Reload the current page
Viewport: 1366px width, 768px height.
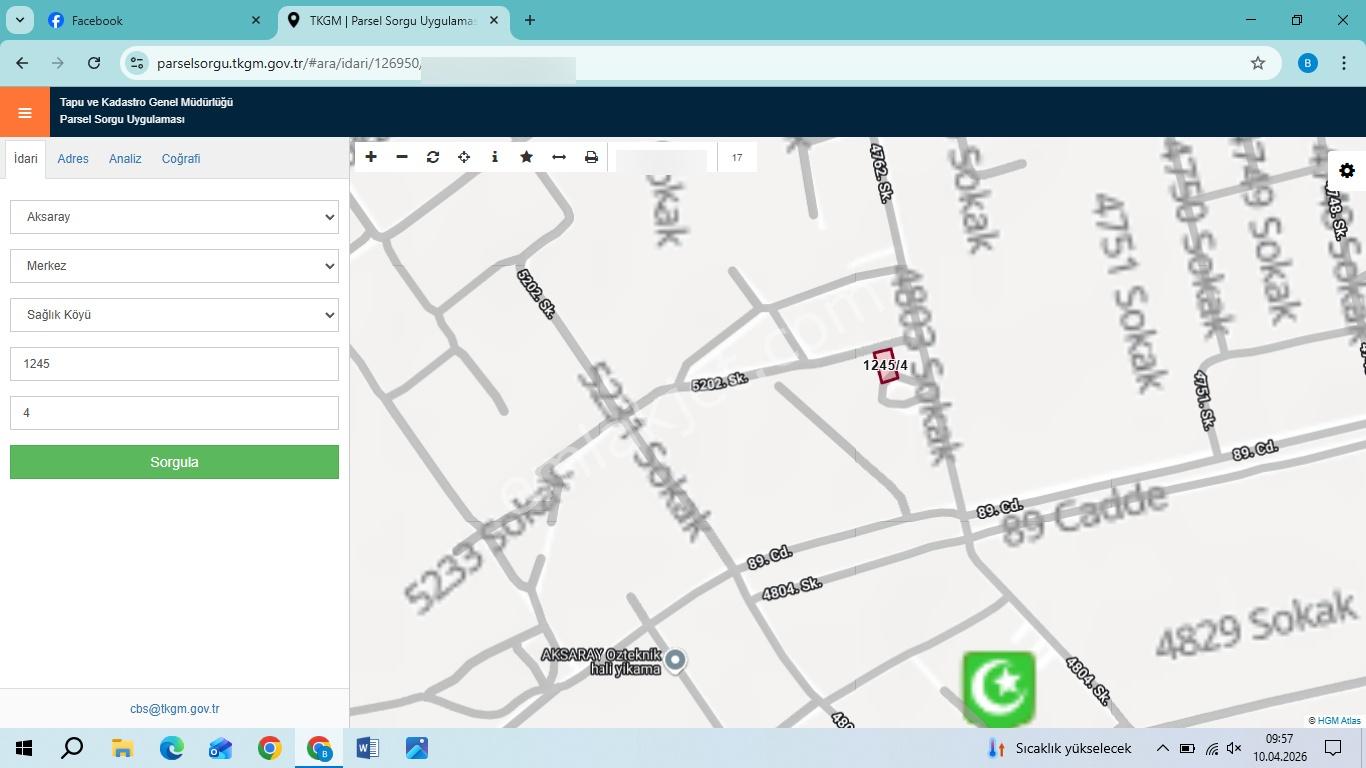click(94, 63)
